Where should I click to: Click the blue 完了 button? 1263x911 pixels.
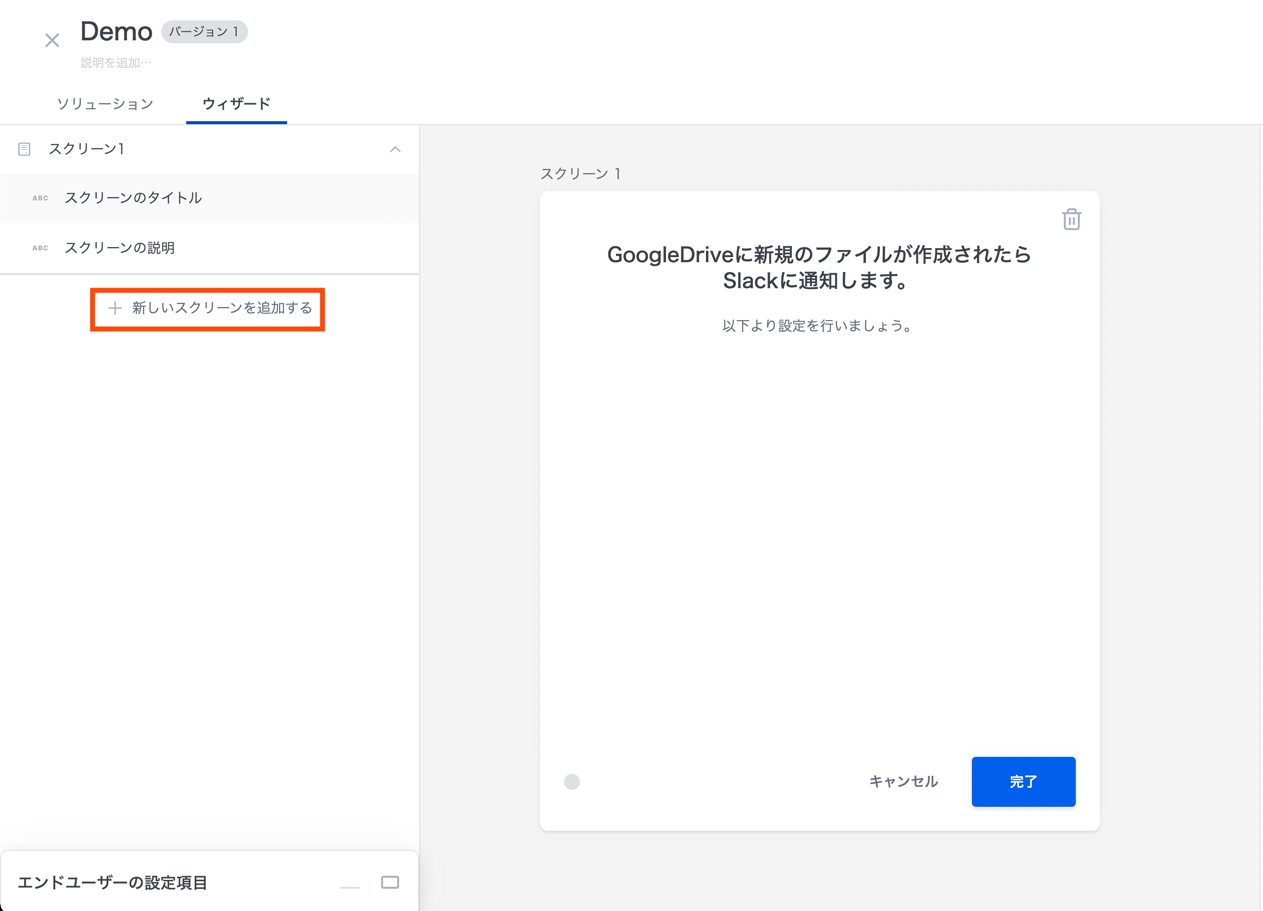[x=1023, y=781]
